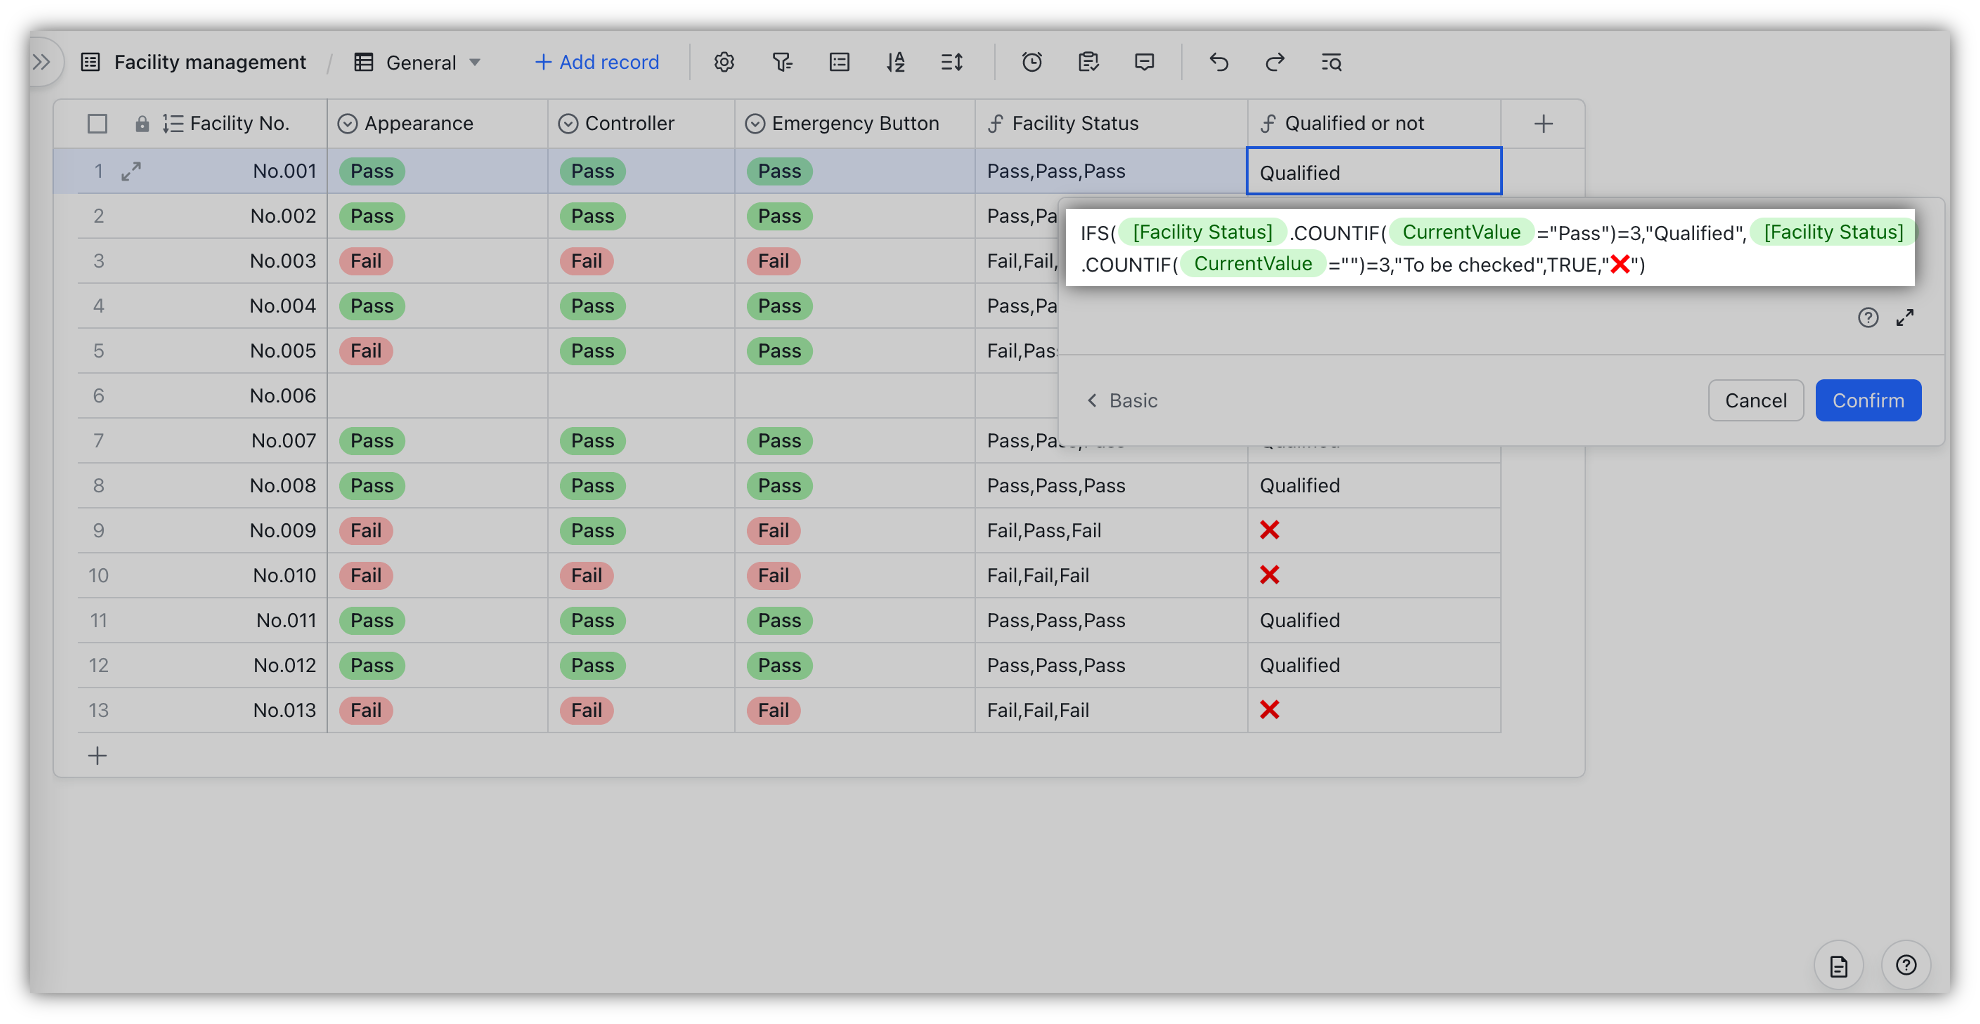Open the comments icon

click(x=1145, y=62)
